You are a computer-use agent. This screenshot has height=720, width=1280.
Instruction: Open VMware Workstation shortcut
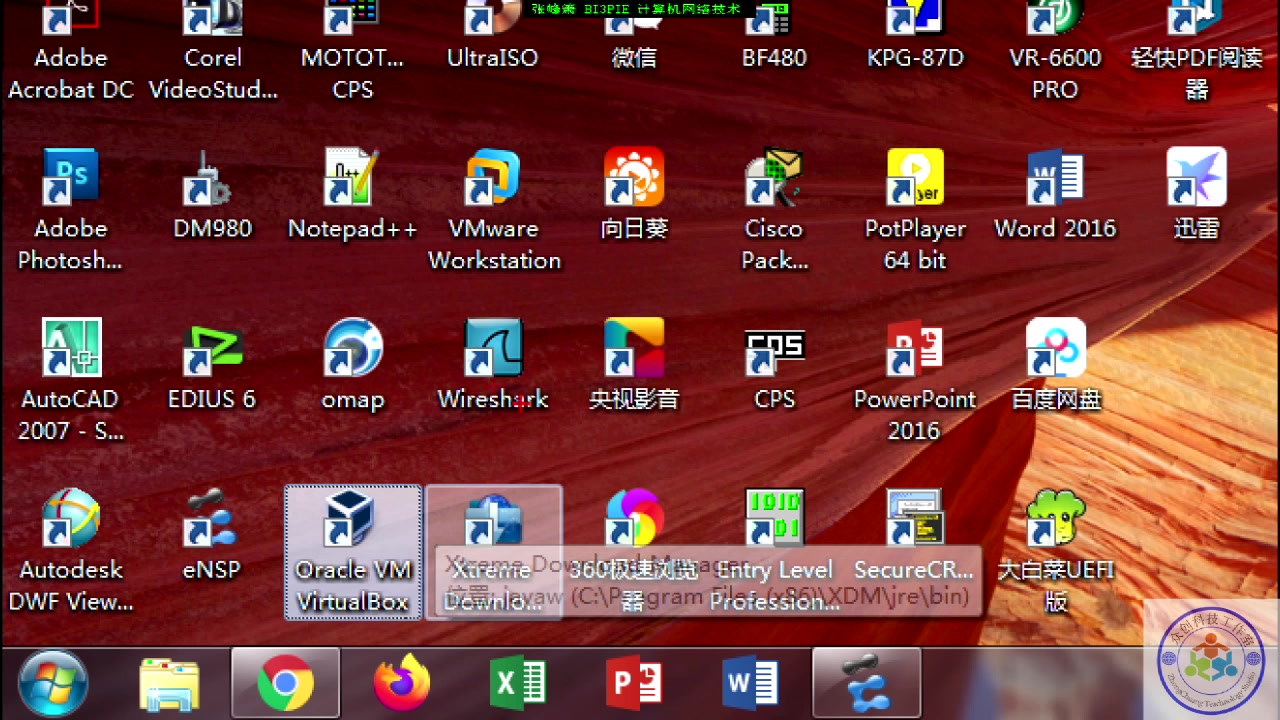(x=494, y=210)
